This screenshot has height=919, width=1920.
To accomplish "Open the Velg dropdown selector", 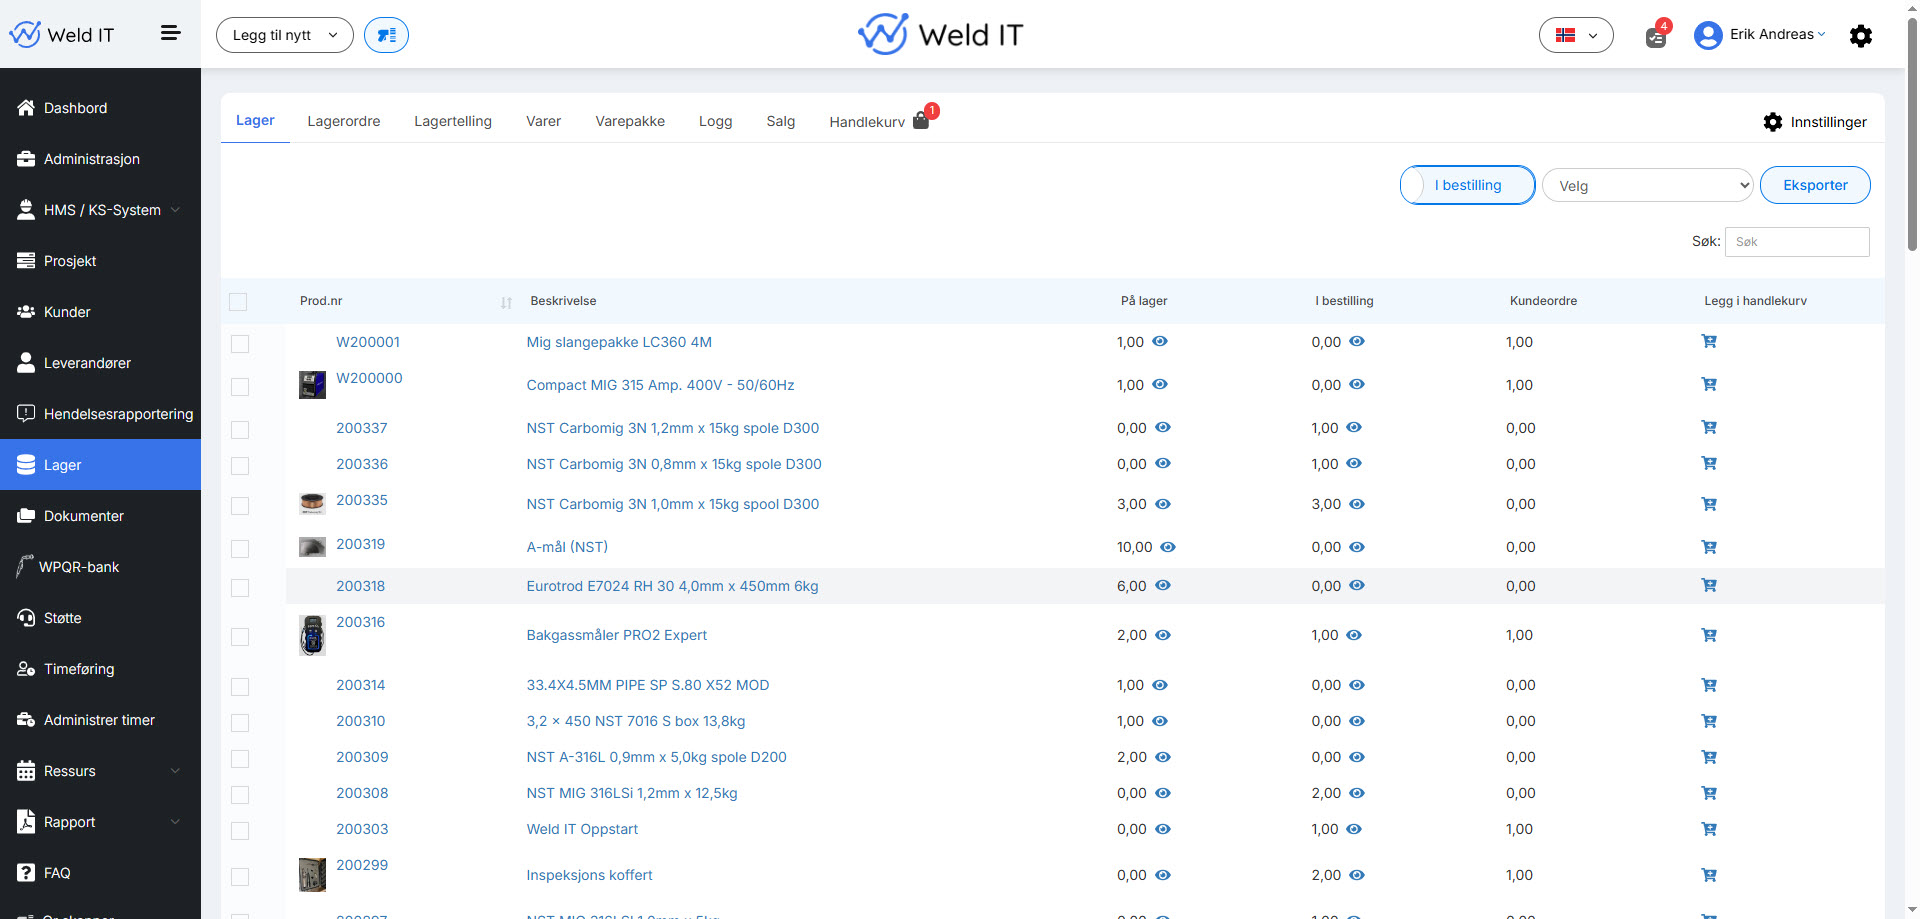I will point(1647,186).
